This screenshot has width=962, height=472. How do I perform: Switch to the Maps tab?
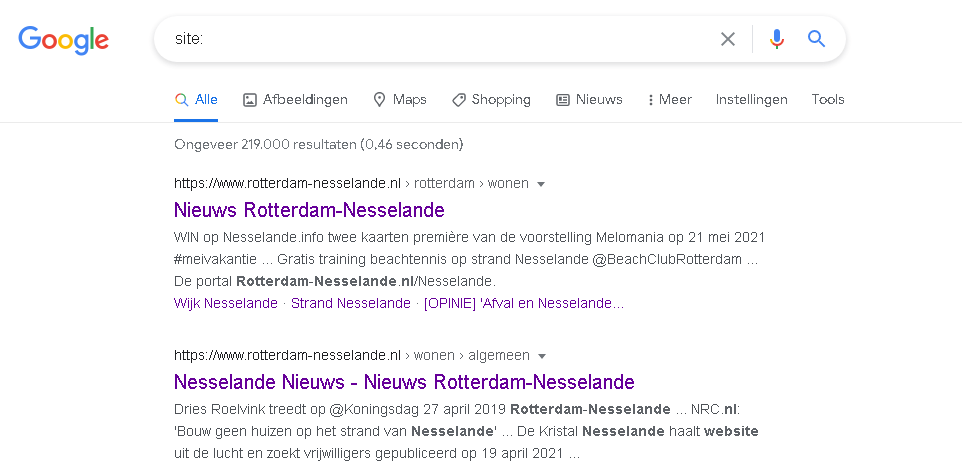tap(400, 99)
